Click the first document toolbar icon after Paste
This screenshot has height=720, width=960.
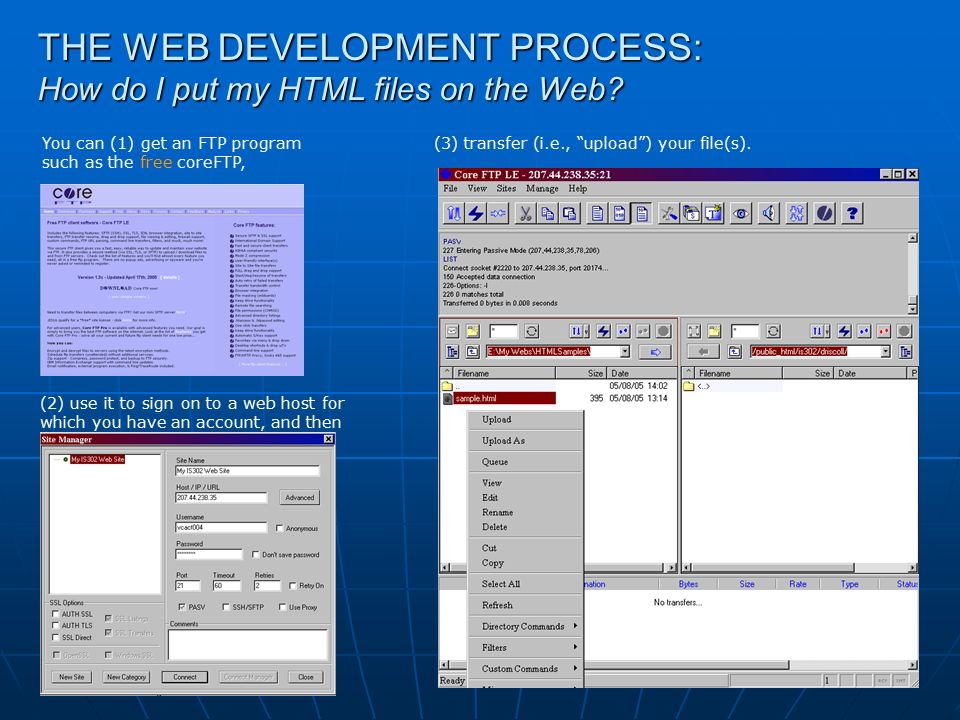click(x=597, y=213)
